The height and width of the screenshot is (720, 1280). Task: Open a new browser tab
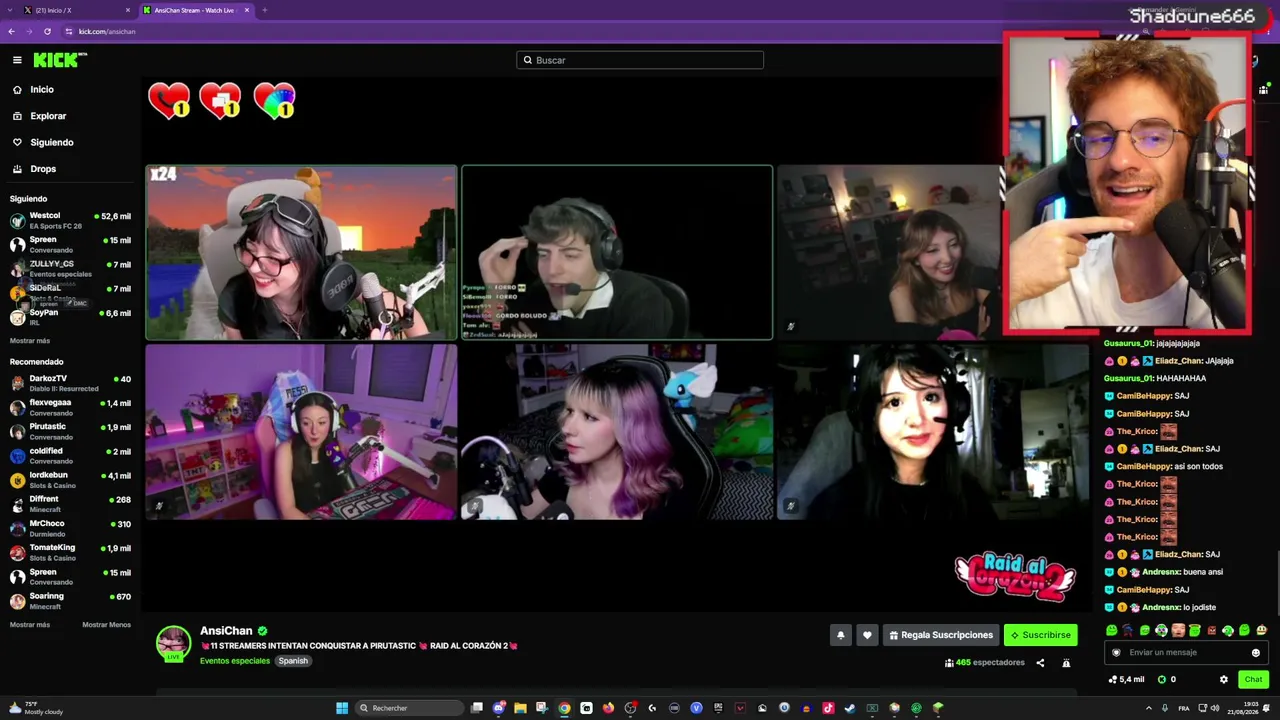coord(264,10)
